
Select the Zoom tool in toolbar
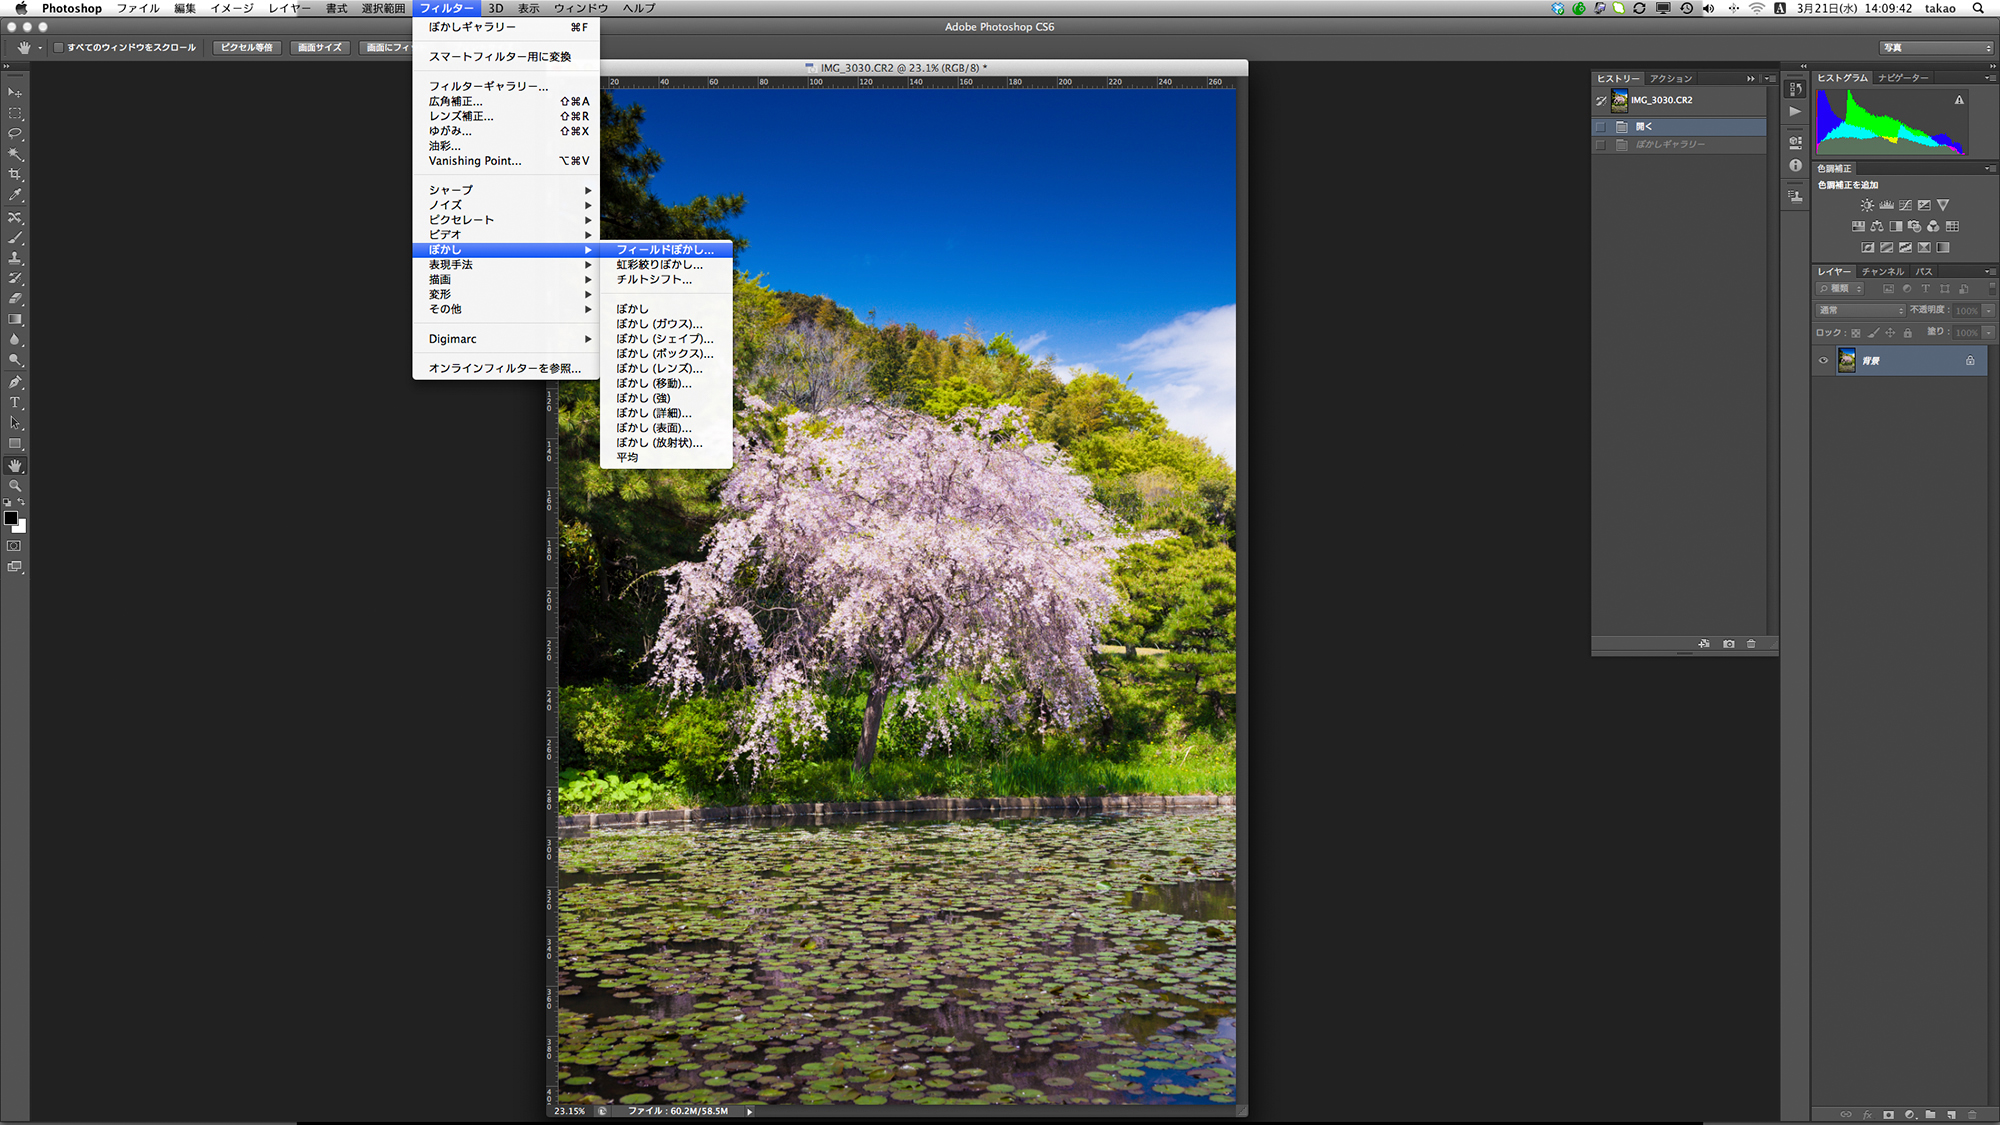click(x=15, y=486)
